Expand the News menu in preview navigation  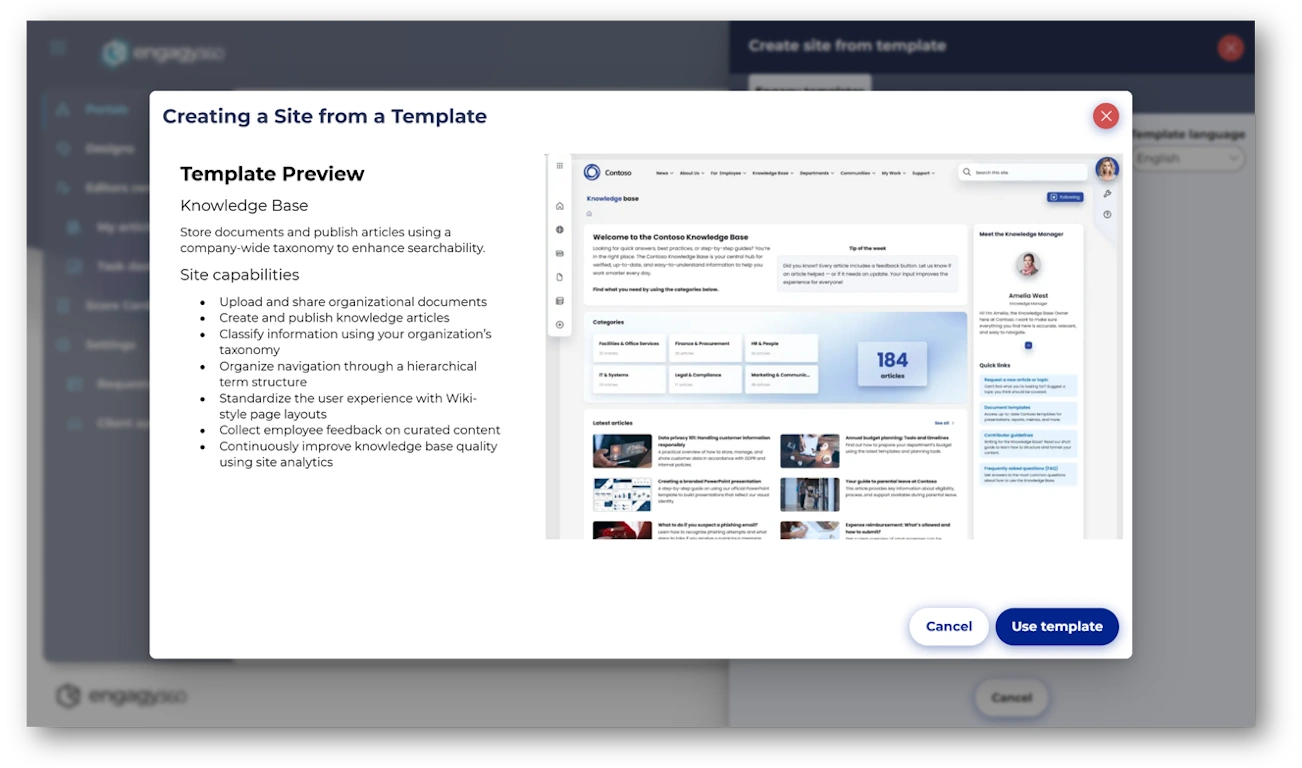(x=664, y=173)
